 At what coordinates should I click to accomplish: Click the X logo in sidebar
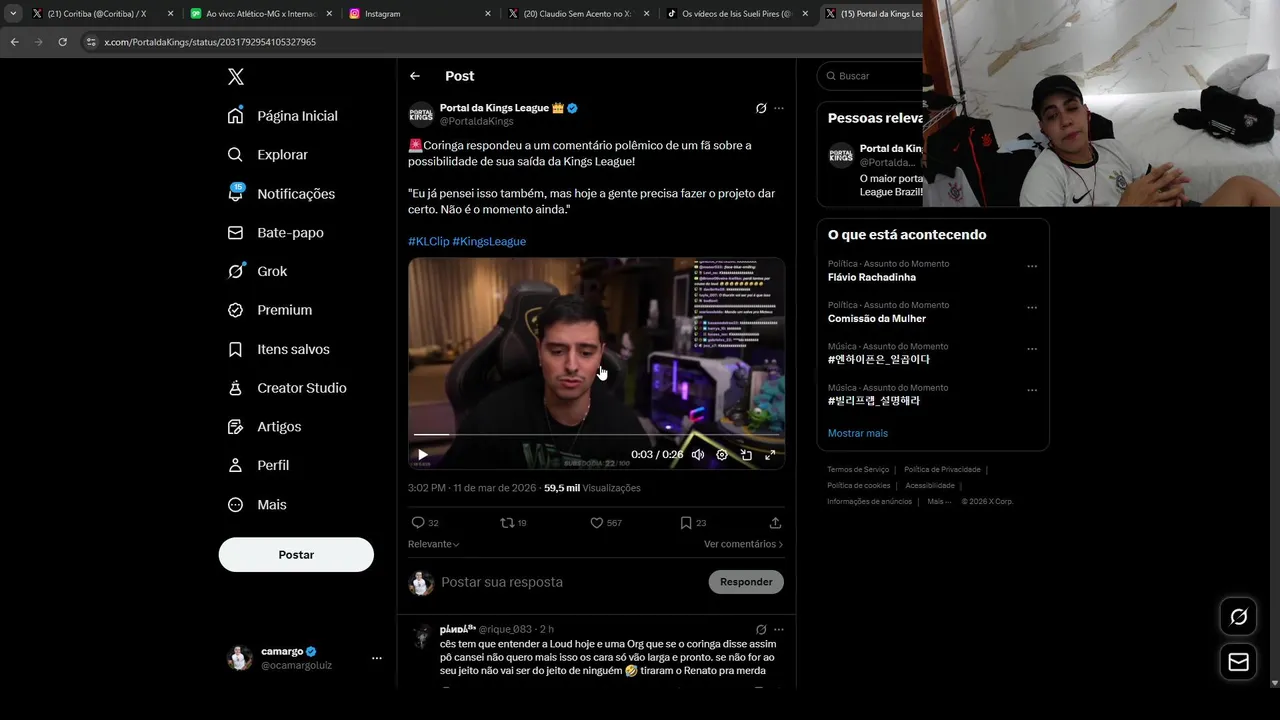[x=235, y=77]
